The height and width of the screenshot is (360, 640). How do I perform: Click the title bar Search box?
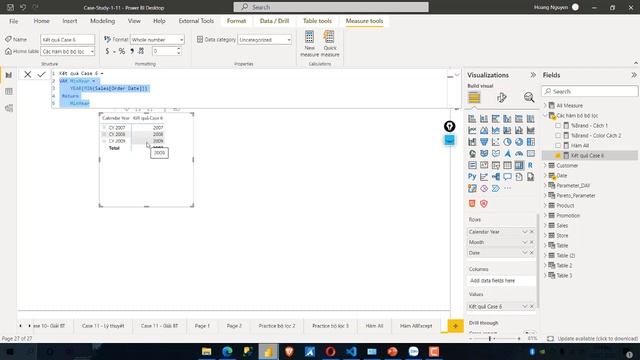331,7
